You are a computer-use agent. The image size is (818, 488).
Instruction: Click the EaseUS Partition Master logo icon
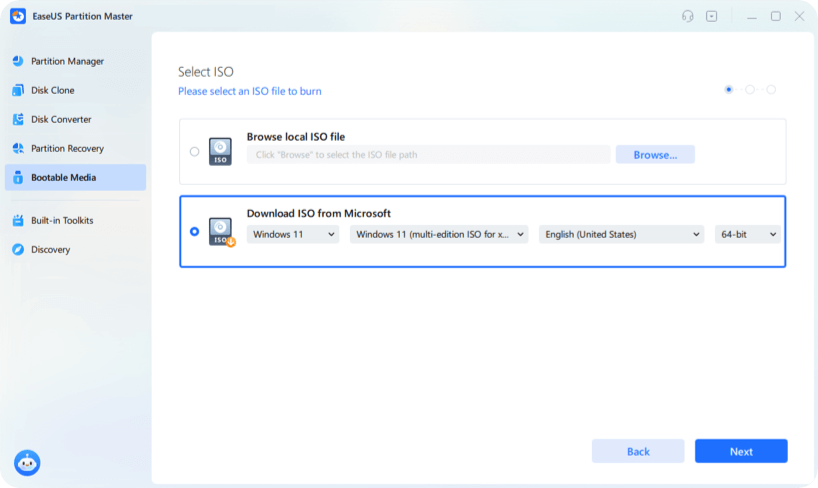(x=18, y=16)
